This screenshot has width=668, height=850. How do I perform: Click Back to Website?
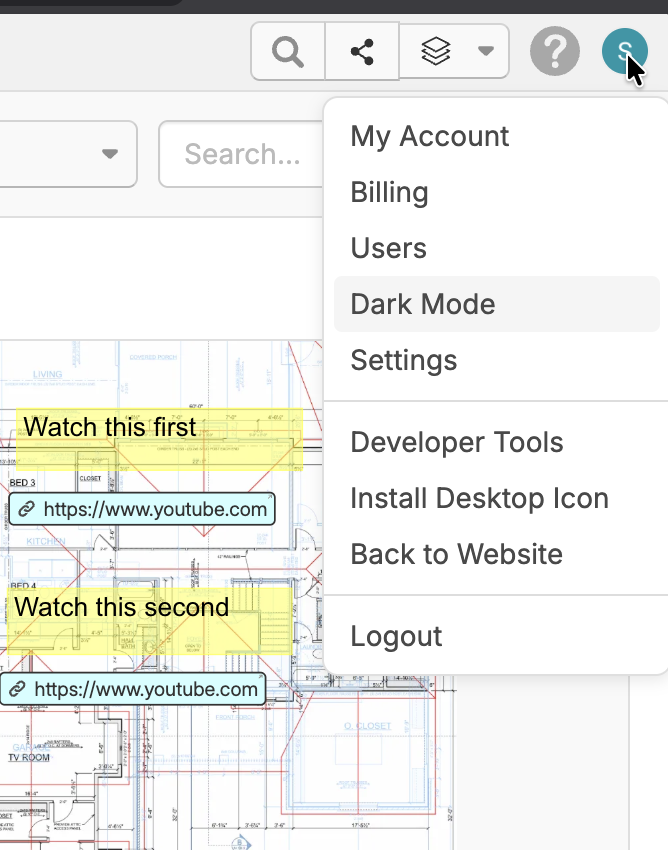click(x=456, y=555)
